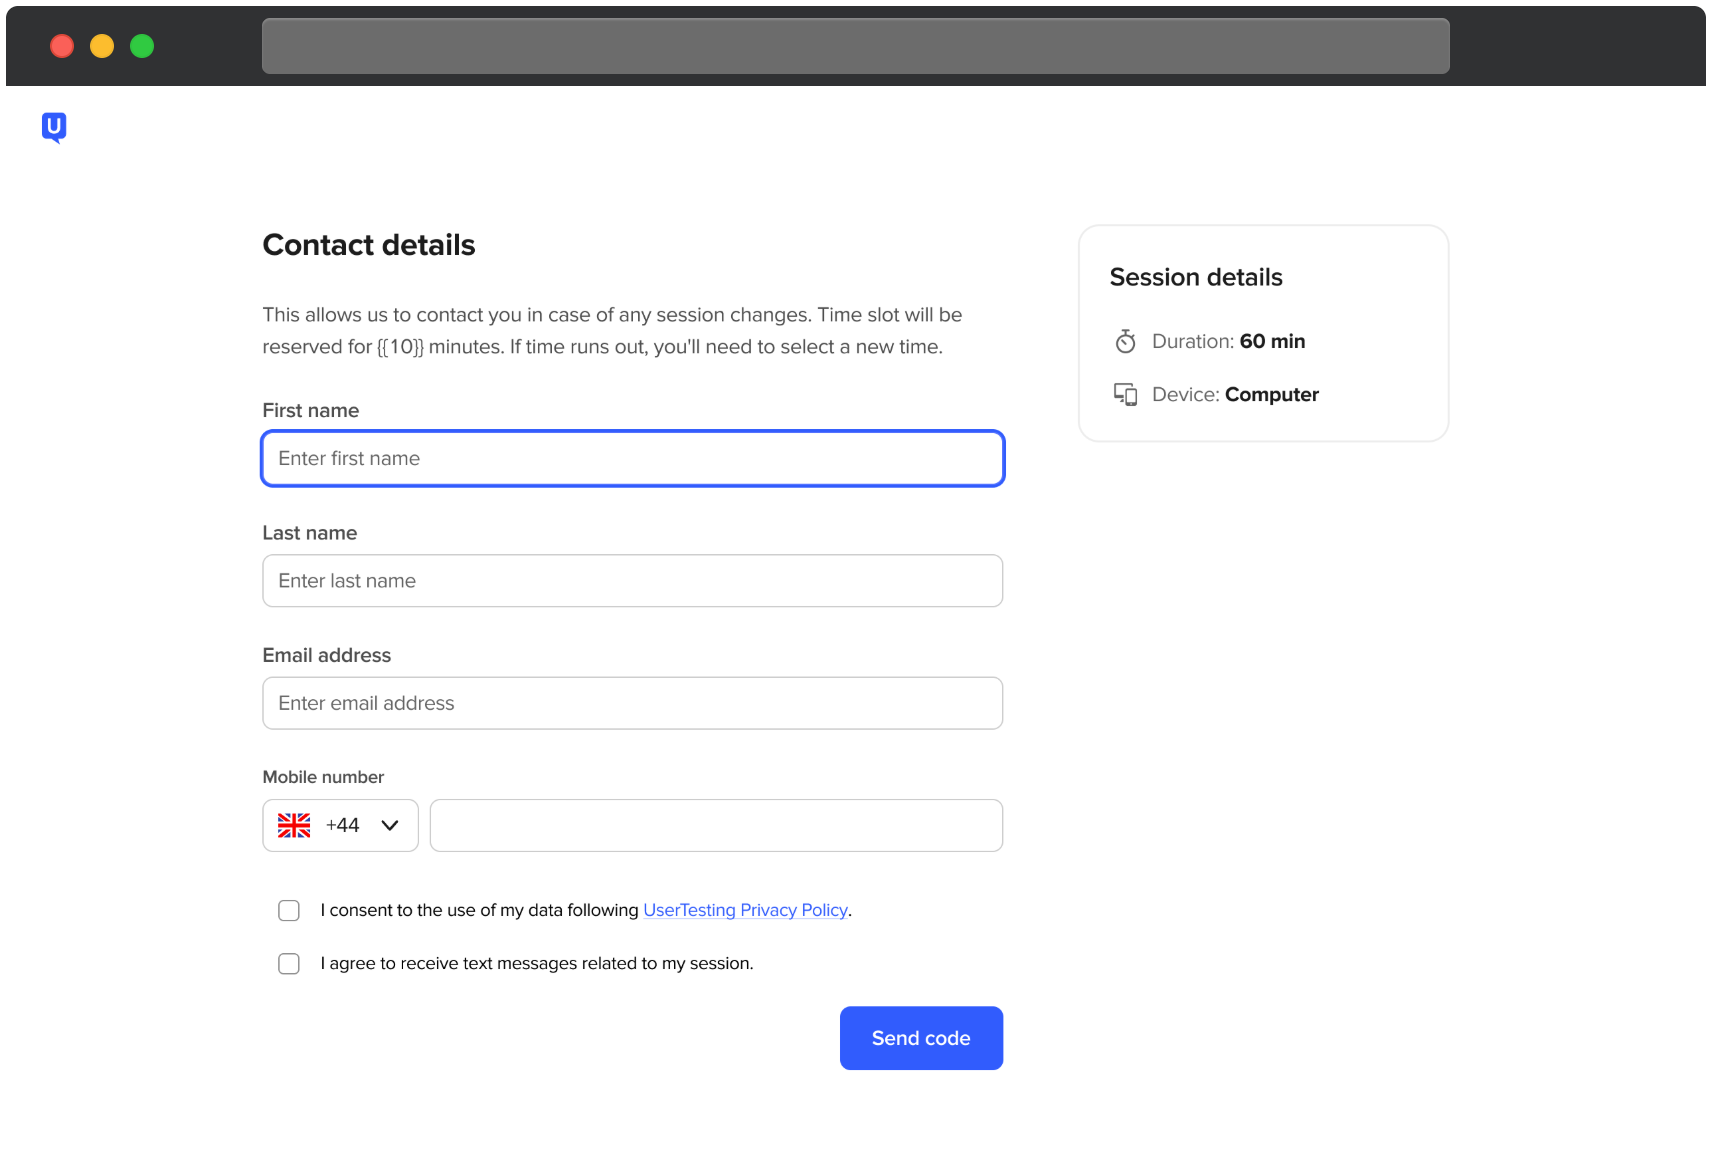Click the UserTesting logo icon
This screenshot has height=1156, width=1710.
click(54, 127)
